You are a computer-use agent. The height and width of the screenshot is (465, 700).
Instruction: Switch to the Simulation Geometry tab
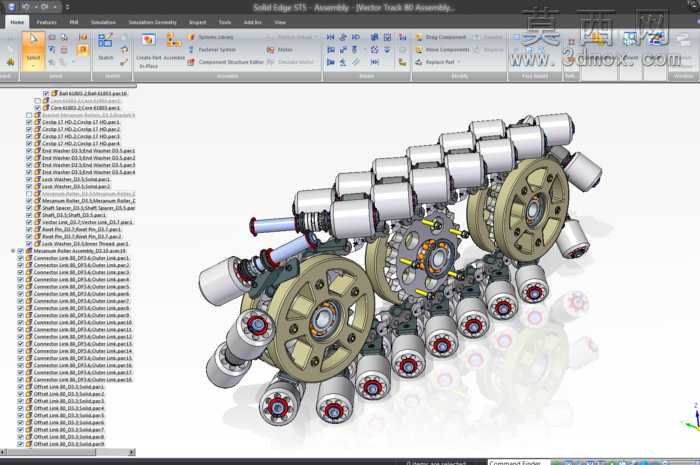pos(152,22)
